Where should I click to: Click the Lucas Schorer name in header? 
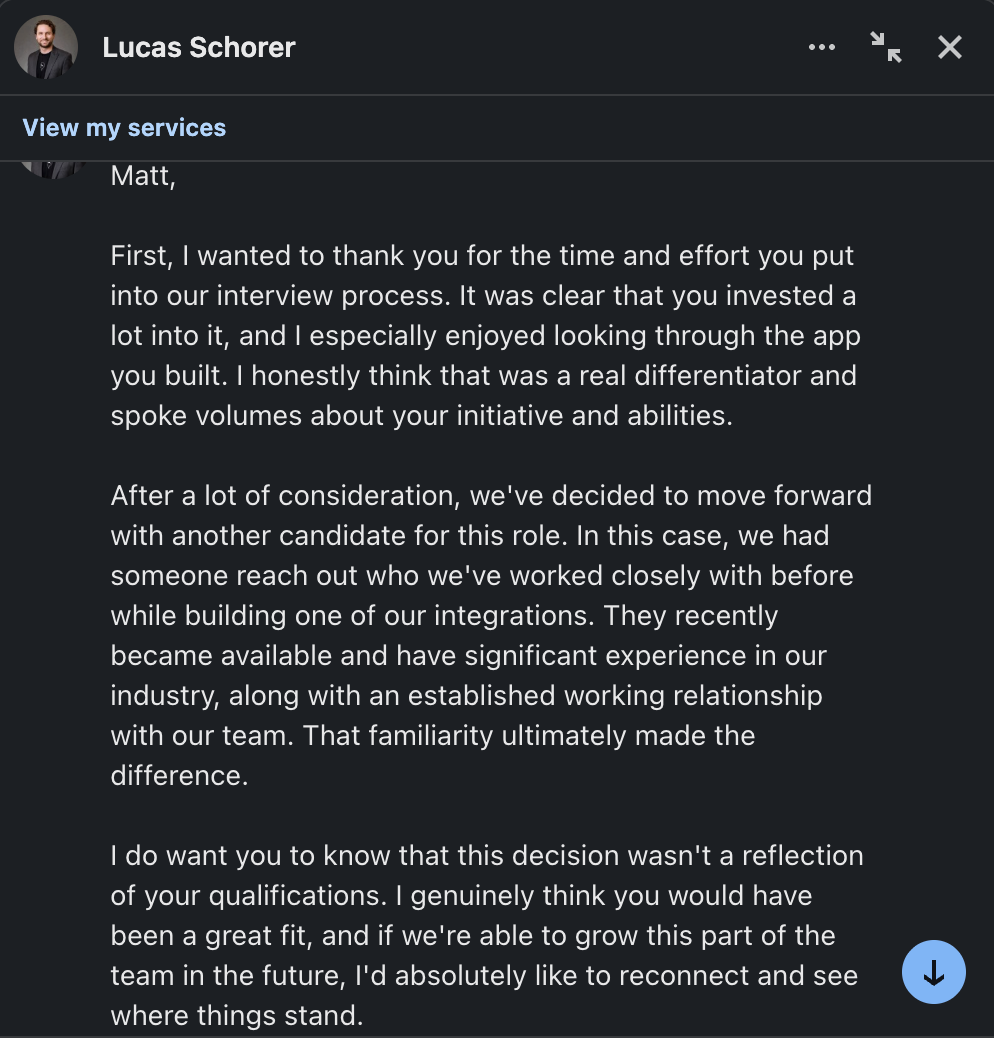199,48
